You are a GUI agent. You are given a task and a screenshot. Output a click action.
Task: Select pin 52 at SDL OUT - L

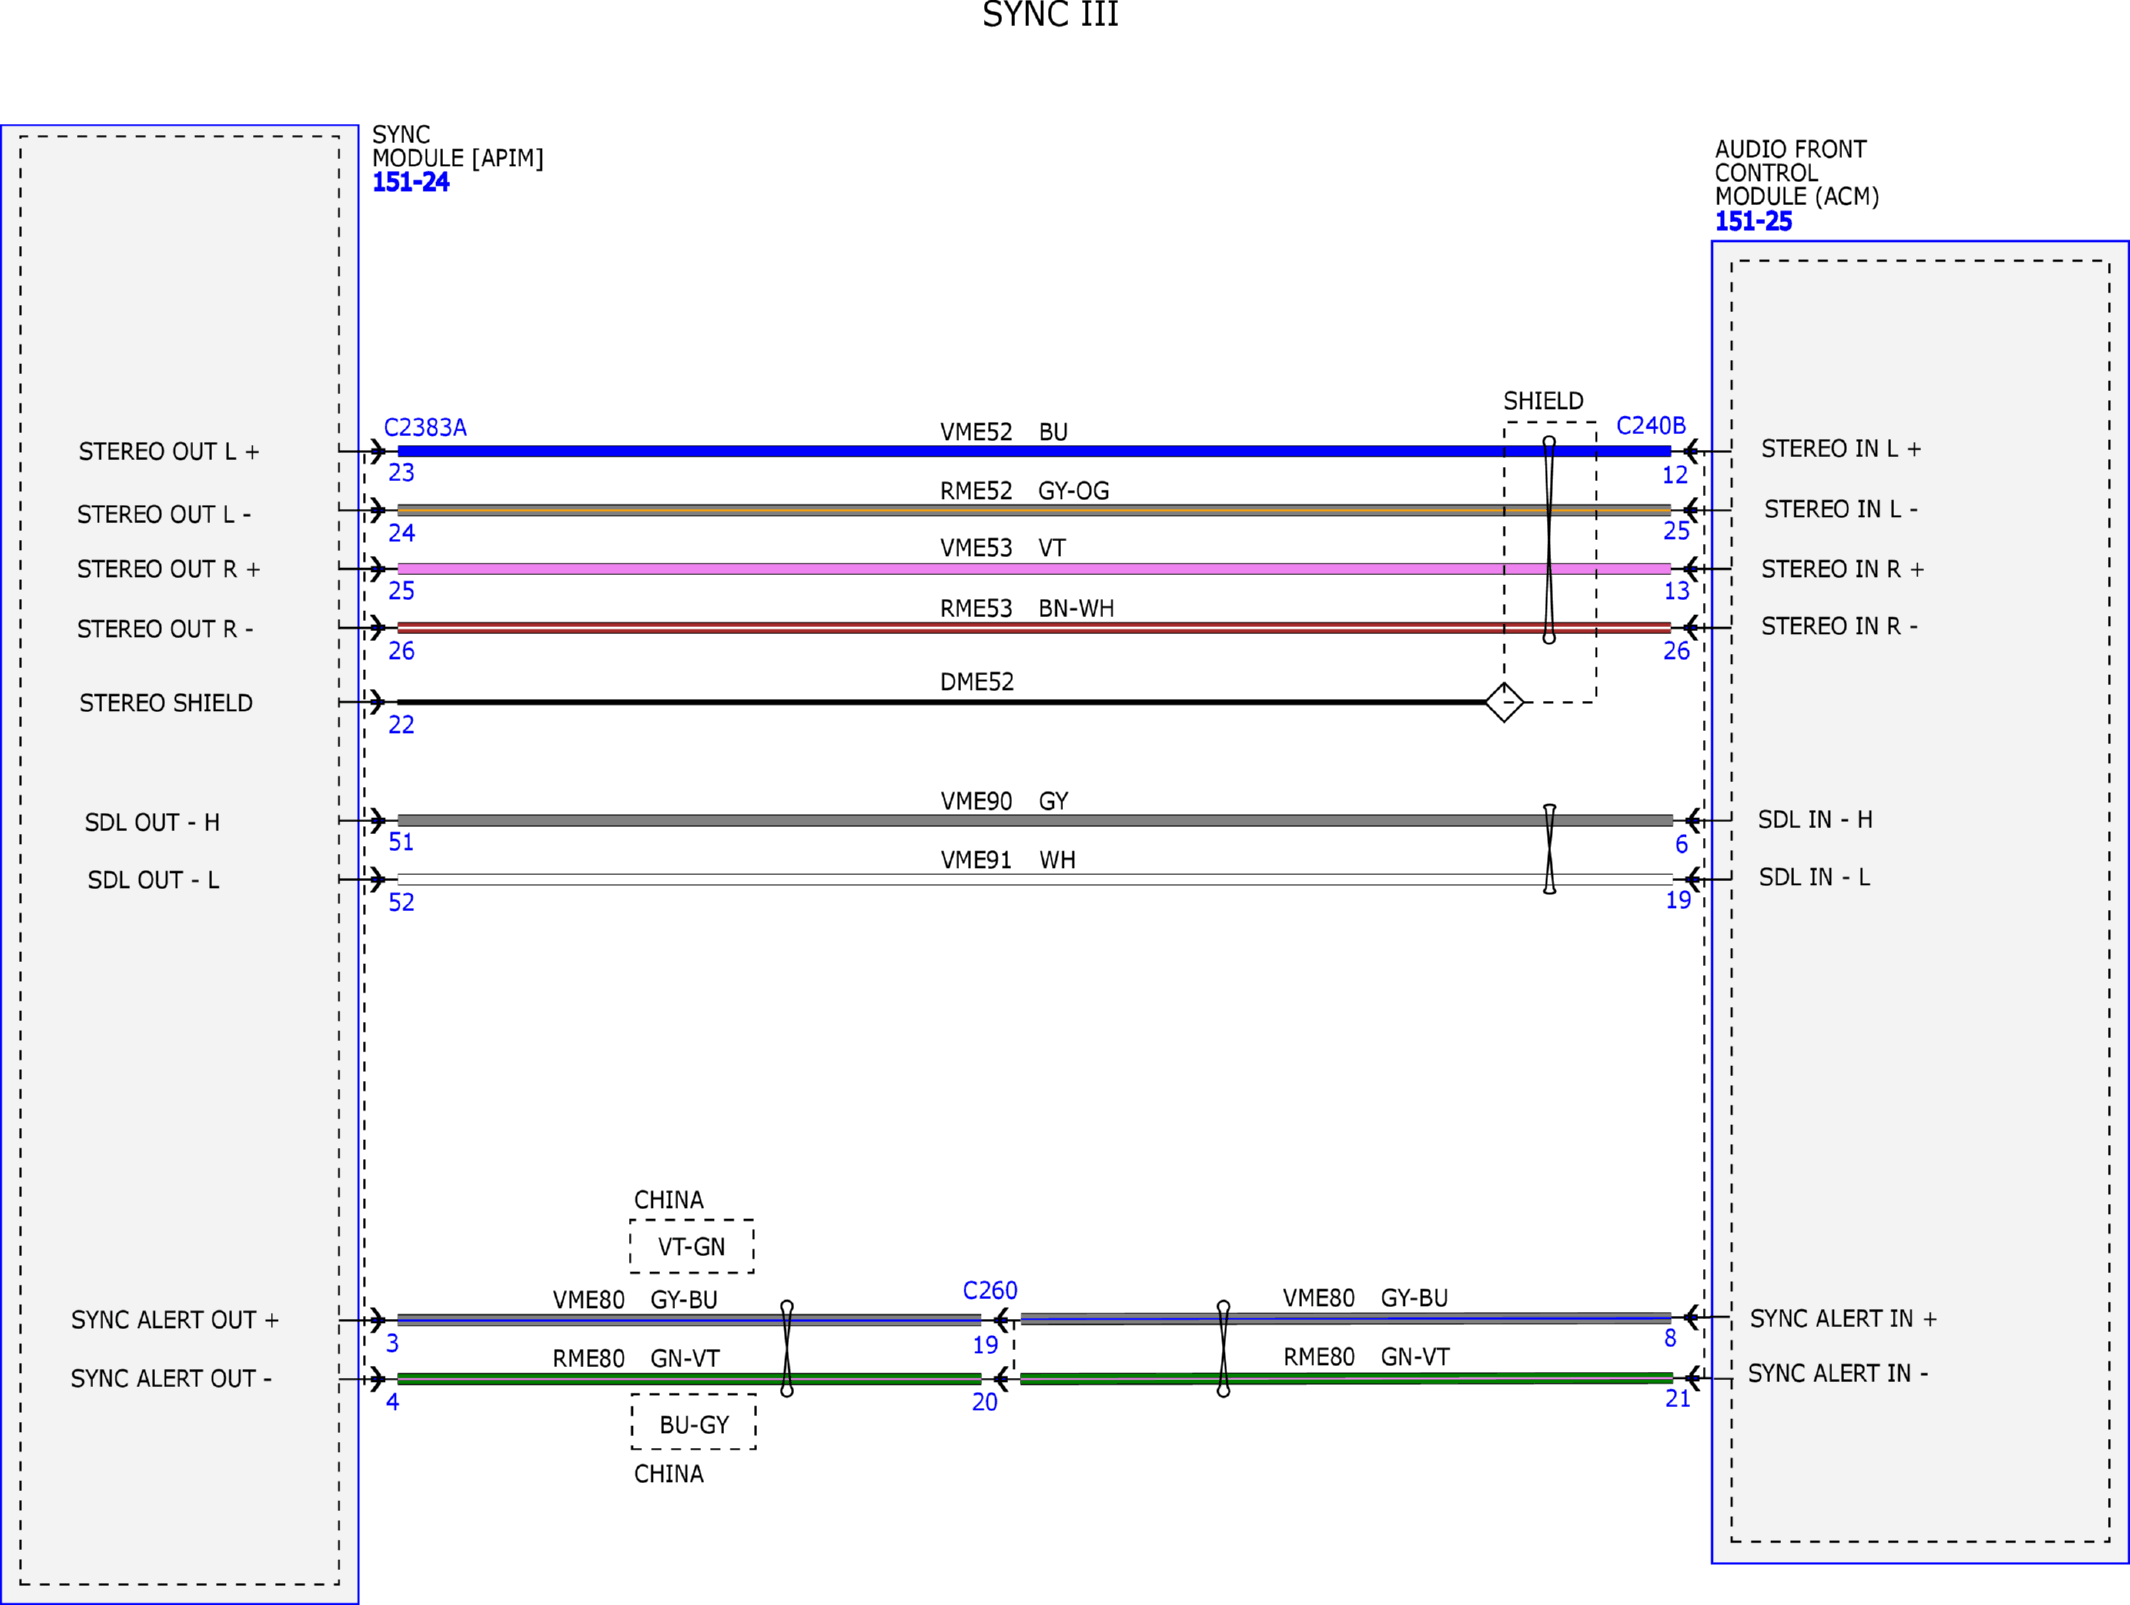click(x=401, y=902)
